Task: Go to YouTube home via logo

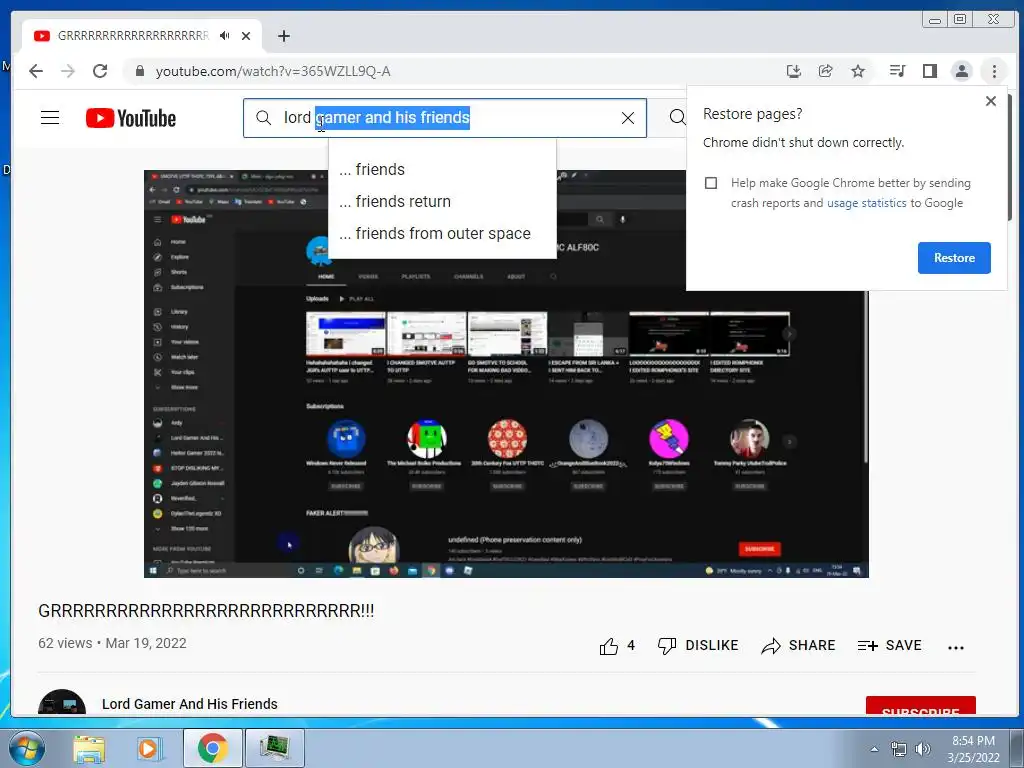Action: pos(131,118)
